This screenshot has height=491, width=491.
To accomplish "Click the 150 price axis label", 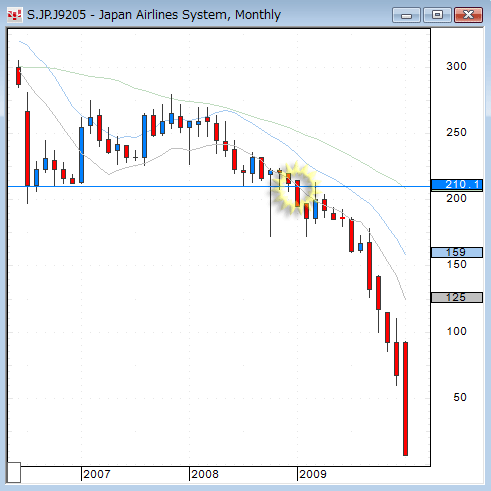I will click(x=456, y=264).
